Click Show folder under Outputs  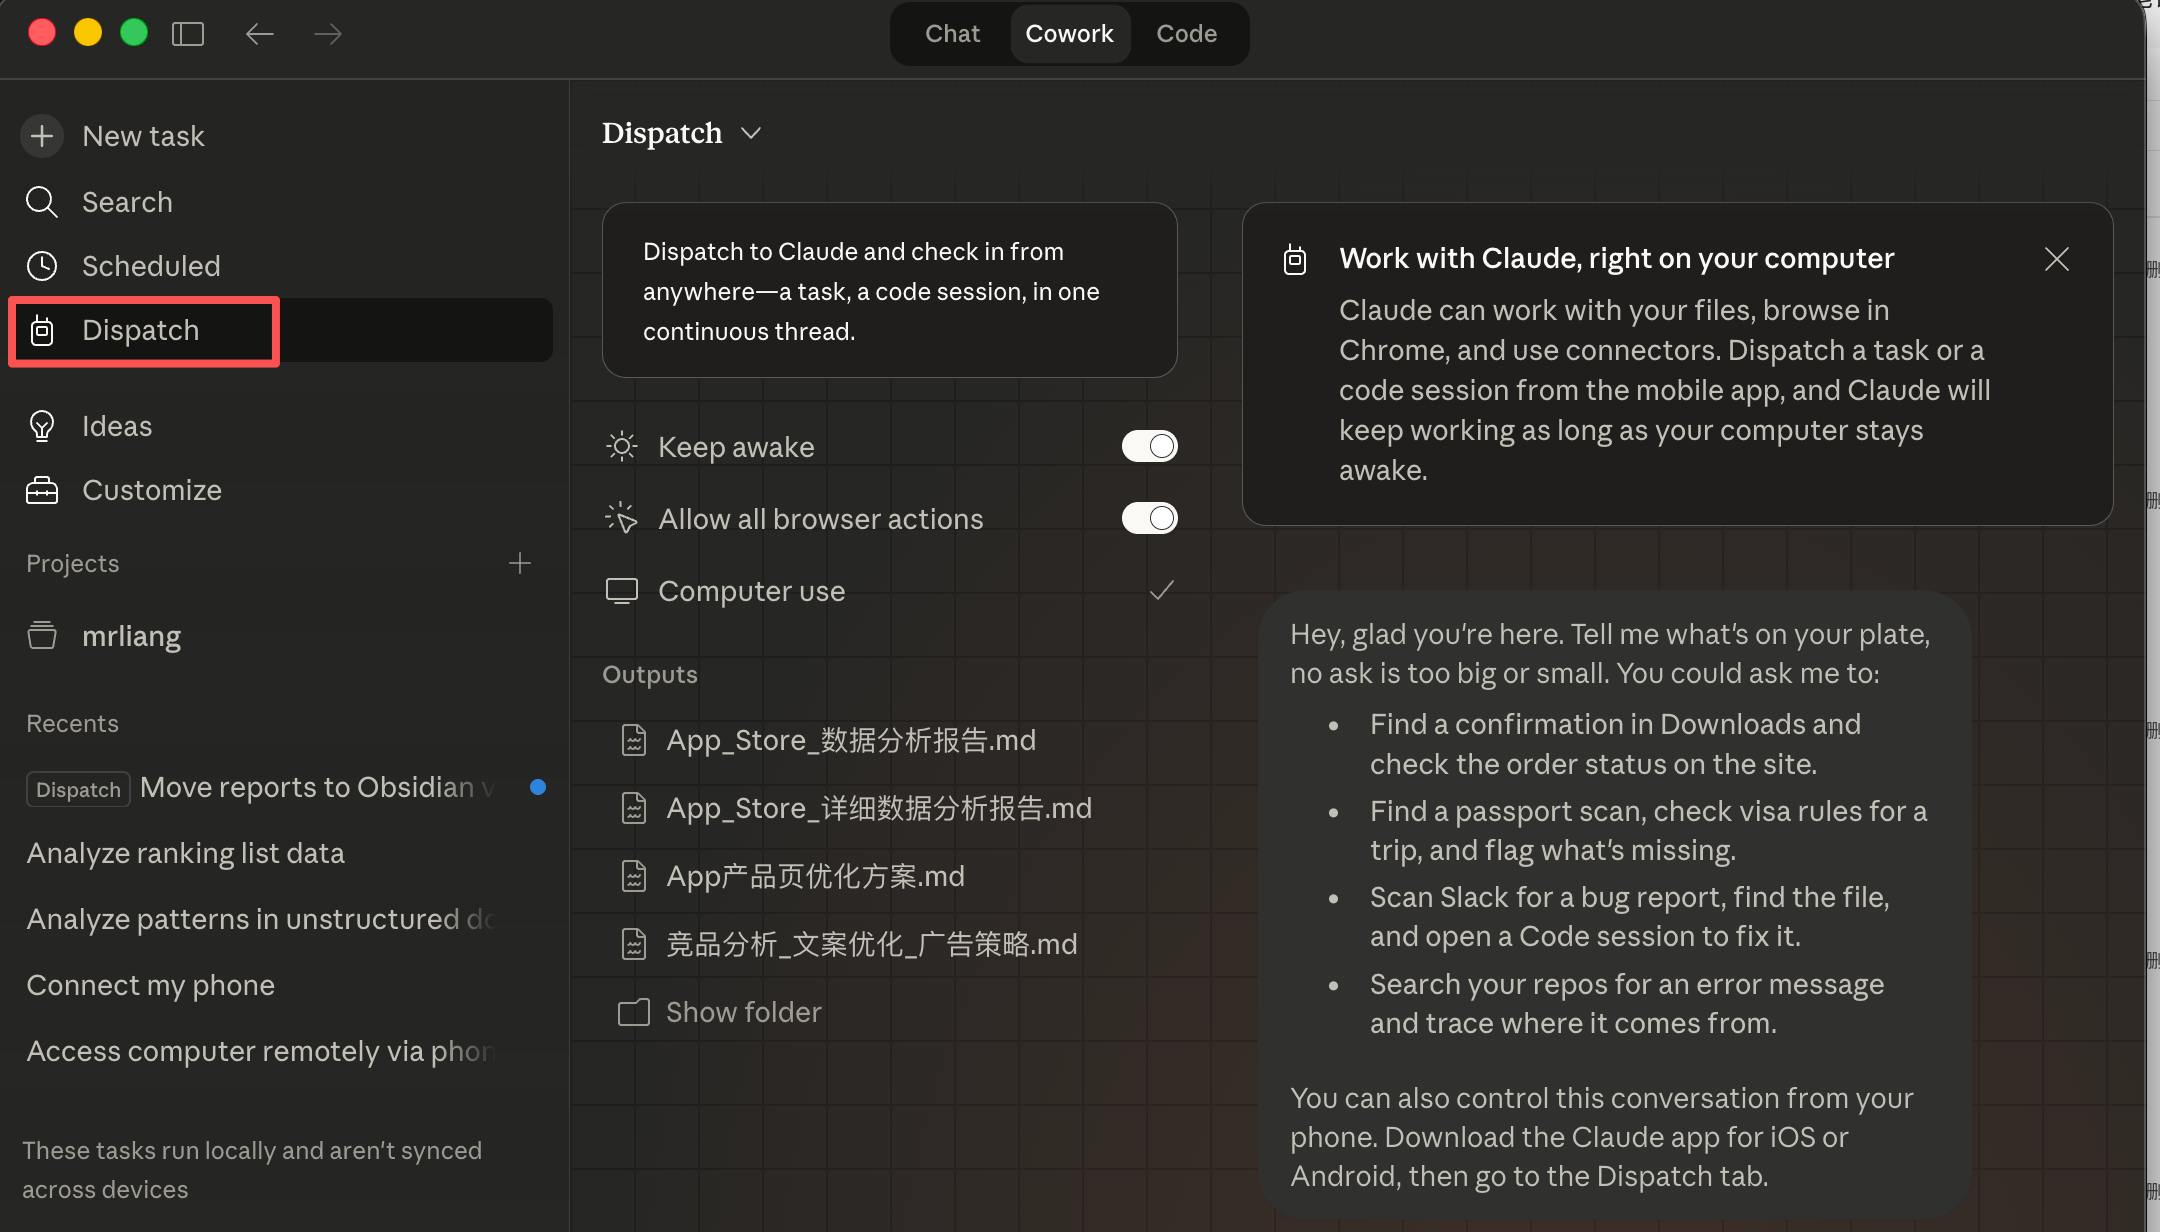(743, 1012)
